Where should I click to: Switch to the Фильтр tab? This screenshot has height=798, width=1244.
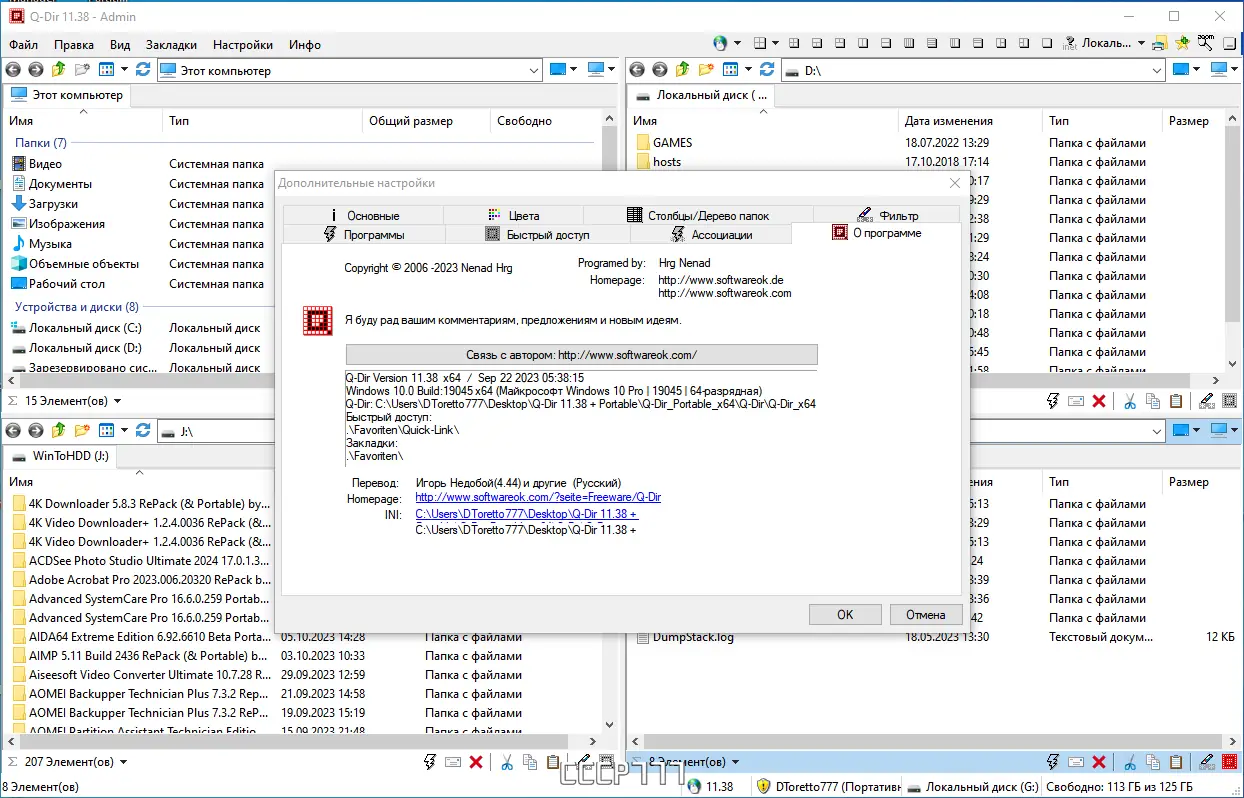pyautogui.click(x=886, y=215)
